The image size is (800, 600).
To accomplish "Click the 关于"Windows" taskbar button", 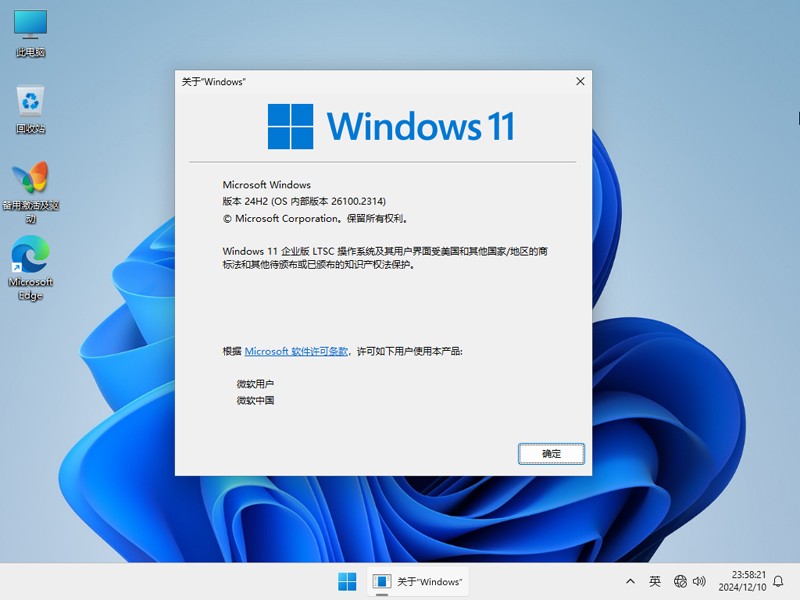I will (x=417, y=581).
